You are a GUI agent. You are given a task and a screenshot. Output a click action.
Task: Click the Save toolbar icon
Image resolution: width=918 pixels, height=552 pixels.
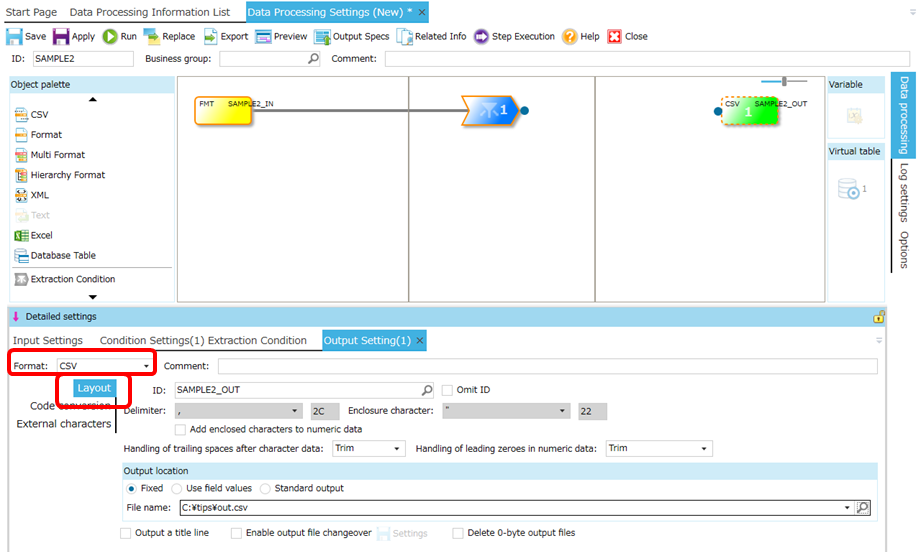point(15,37)
